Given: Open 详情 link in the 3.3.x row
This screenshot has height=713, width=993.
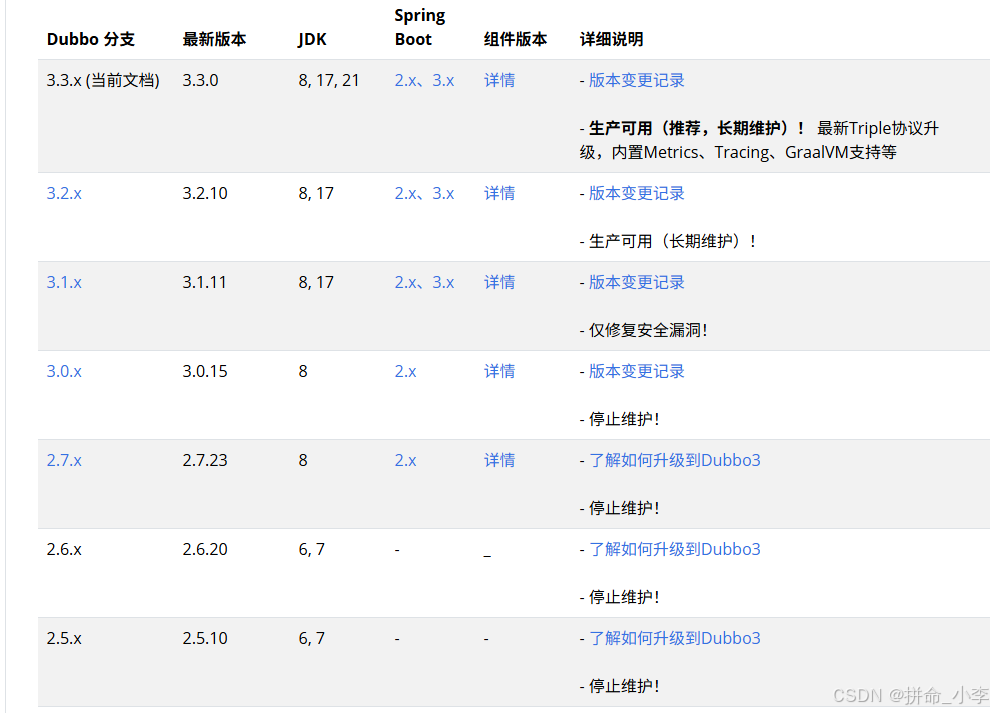Looking at the screenshot, I should coord(500,80).
